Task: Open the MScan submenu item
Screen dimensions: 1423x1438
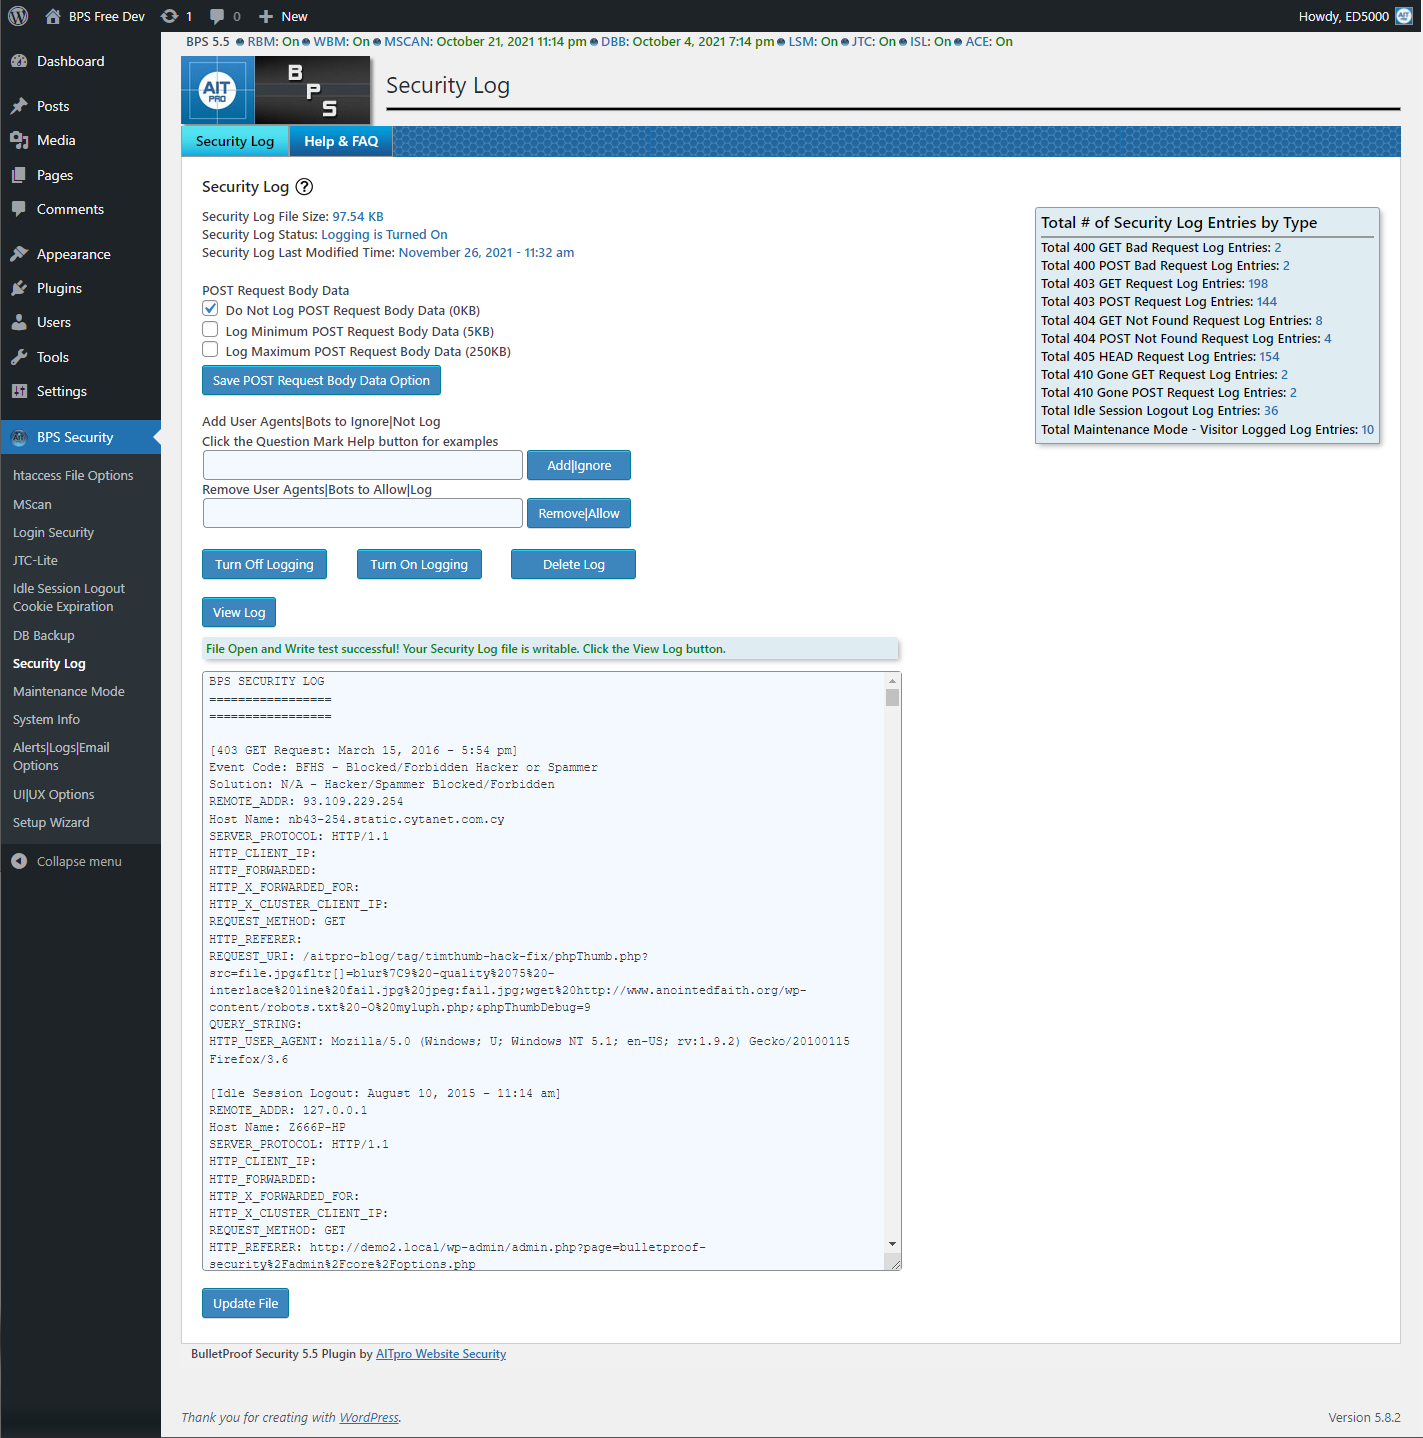Action: tap(32, 505)
